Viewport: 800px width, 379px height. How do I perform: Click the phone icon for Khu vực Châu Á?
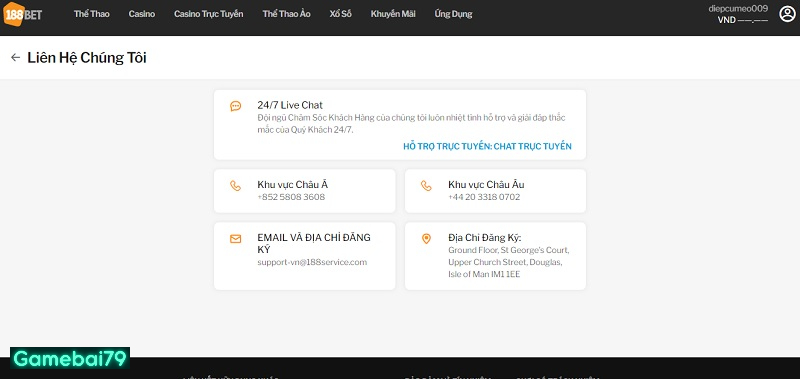[x=235, y=185]
